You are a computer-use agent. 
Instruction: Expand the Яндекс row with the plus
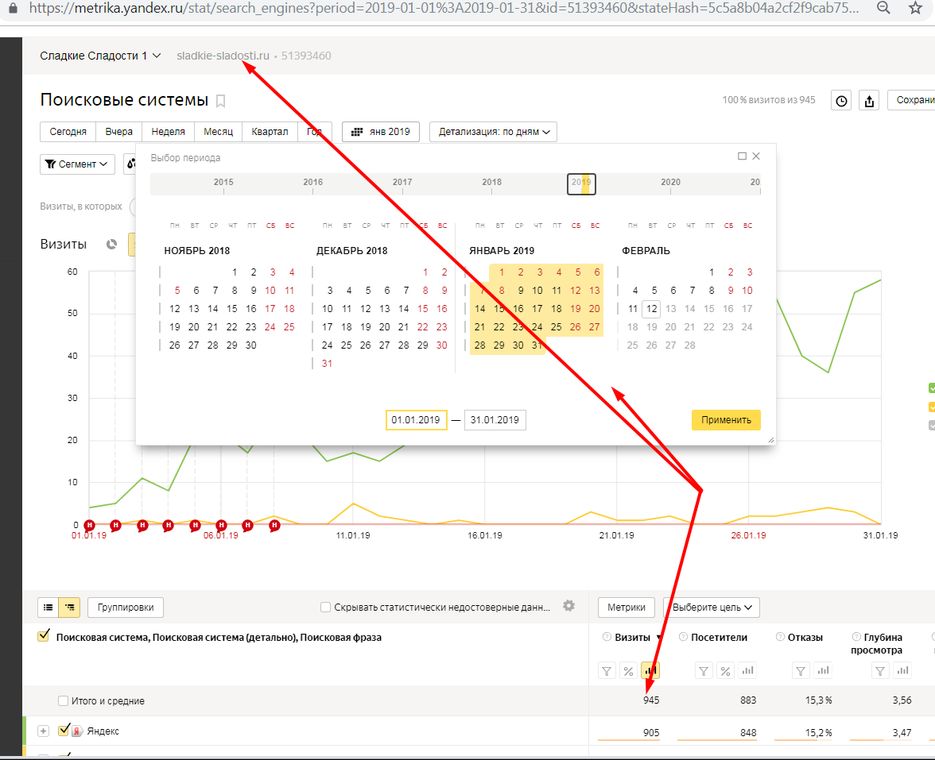pyautogui.click(x=43, y=731)
